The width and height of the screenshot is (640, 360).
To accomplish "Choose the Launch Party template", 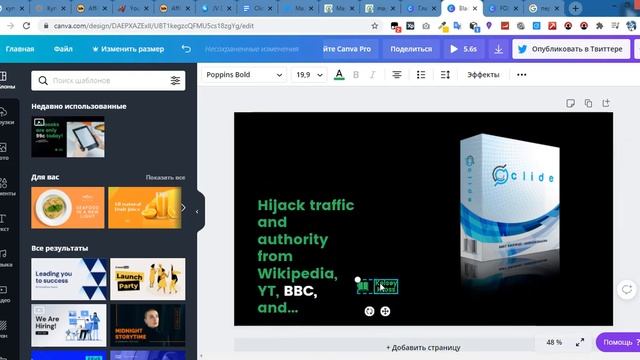I will pos(148,279).
